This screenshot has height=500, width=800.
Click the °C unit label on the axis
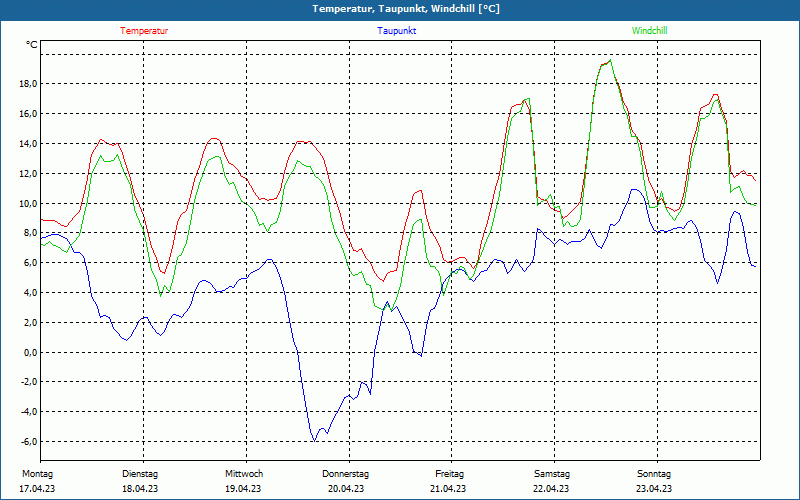[32, 45]
